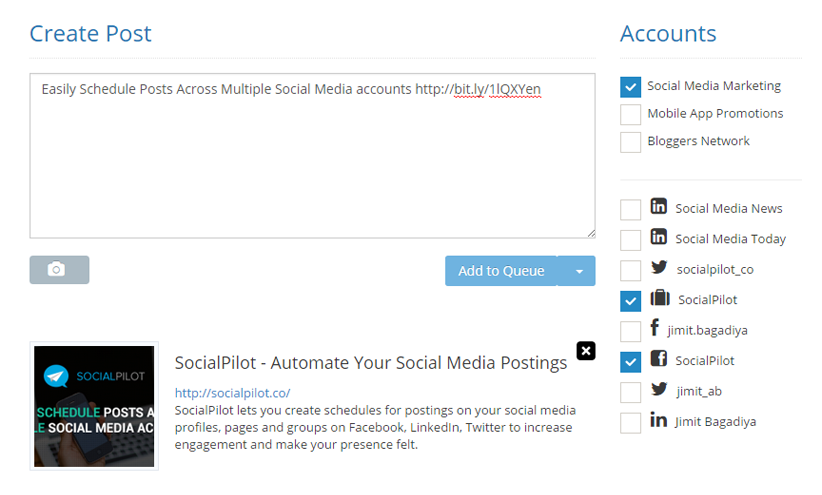Click the Accounts heading
The image size is (822, 495).
pyautogui.click(x=668, y=34)
